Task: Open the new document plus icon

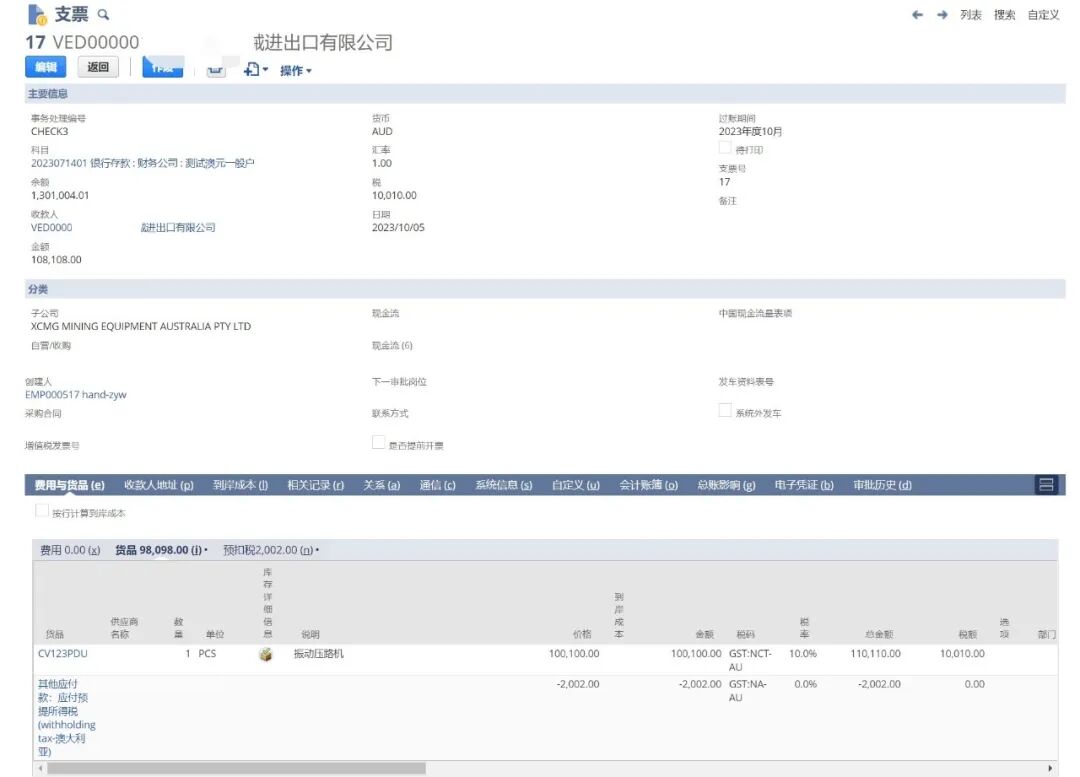Action: click(251, 70)
